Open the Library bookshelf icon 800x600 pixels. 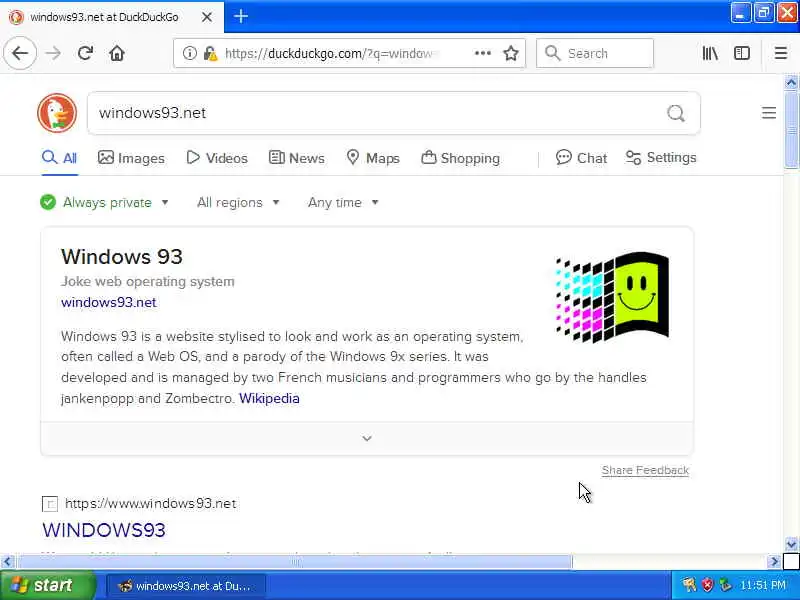coord(710,53)
